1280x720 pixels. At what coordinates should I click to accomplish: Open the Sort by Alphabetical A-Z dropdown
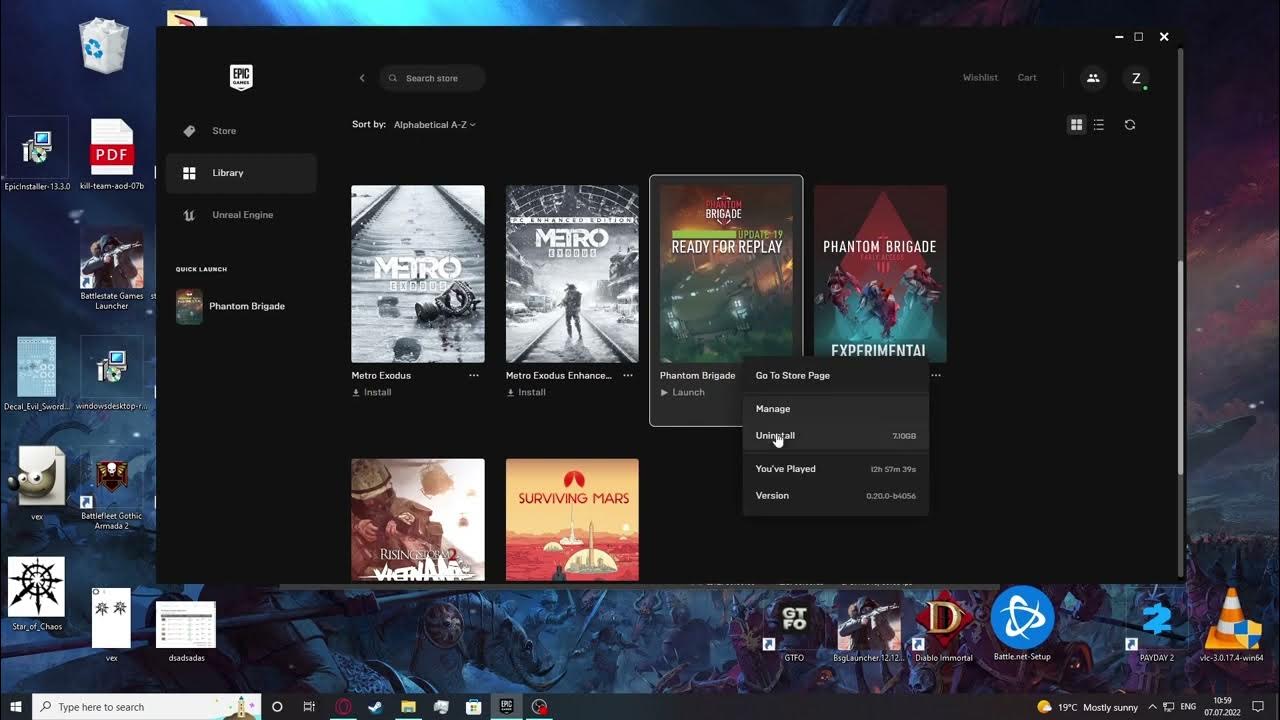435,125
